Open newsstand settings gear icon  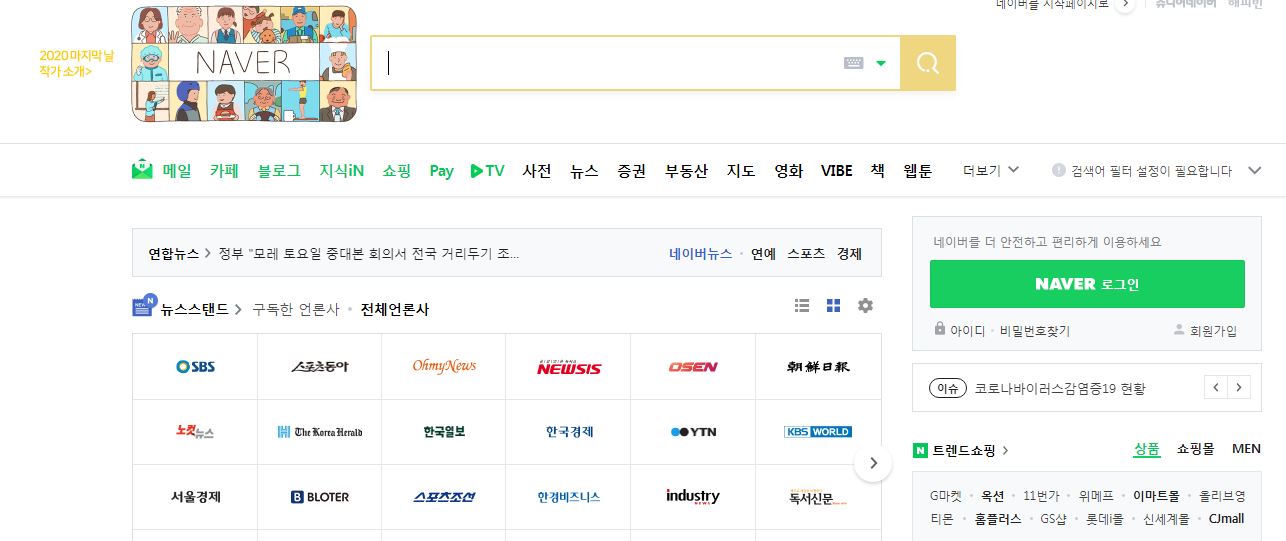click(x=865, y=305)
